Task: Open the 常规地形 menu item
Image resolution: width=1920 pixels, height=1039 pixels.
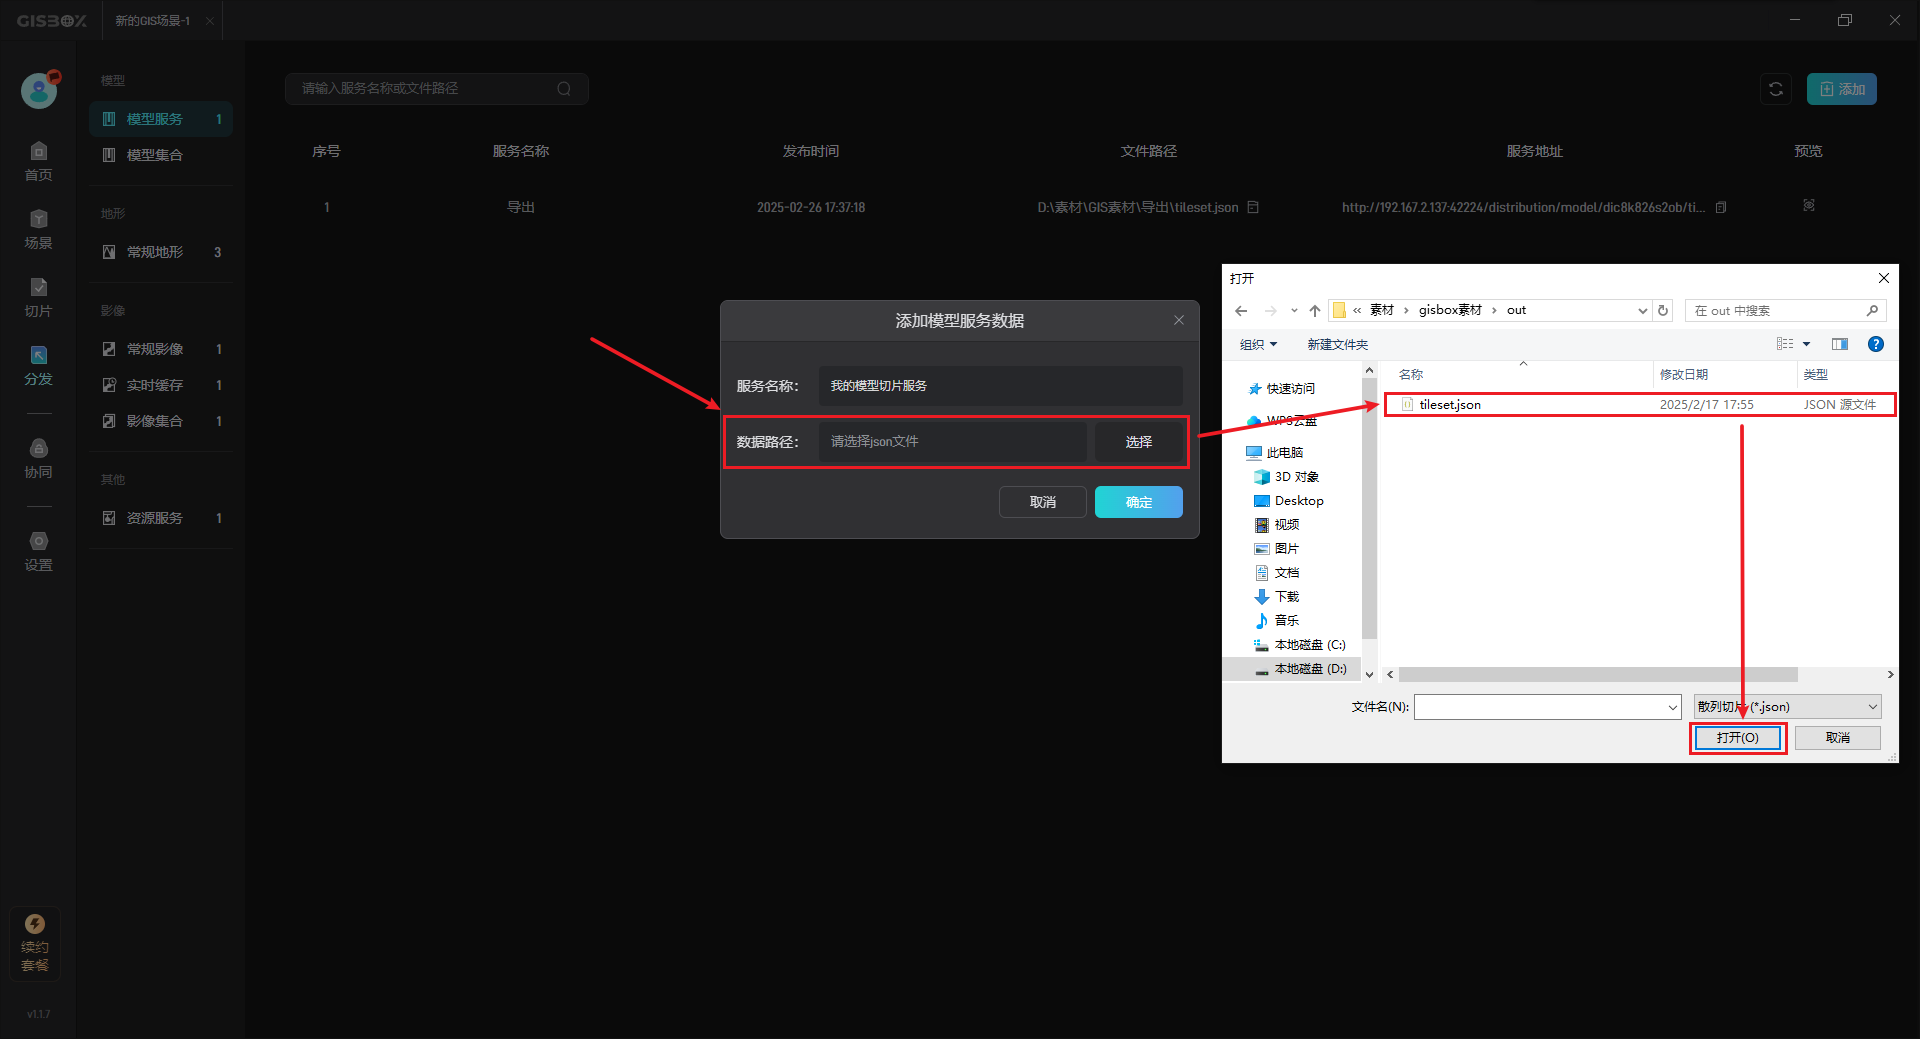Action: tap(161, 252)
